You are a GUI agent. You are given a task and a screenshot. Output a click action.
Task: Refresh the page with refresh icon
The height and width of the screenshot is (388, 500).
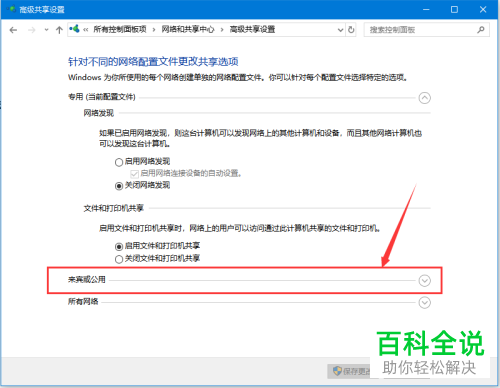point(351,30)
